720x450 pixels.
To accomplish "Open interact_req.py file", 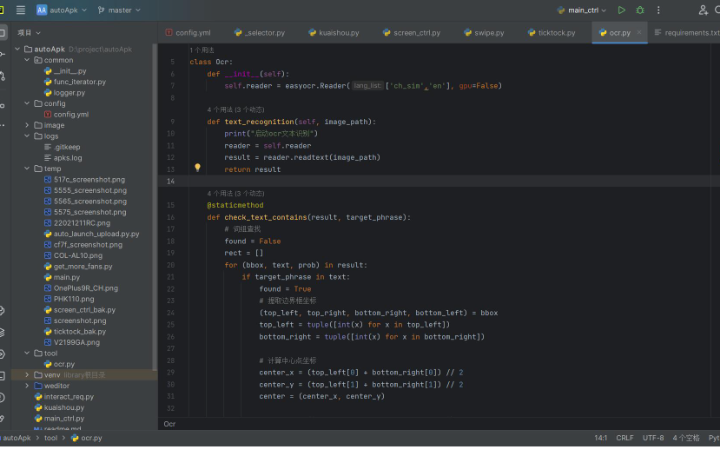I will (x=64, y=397).
